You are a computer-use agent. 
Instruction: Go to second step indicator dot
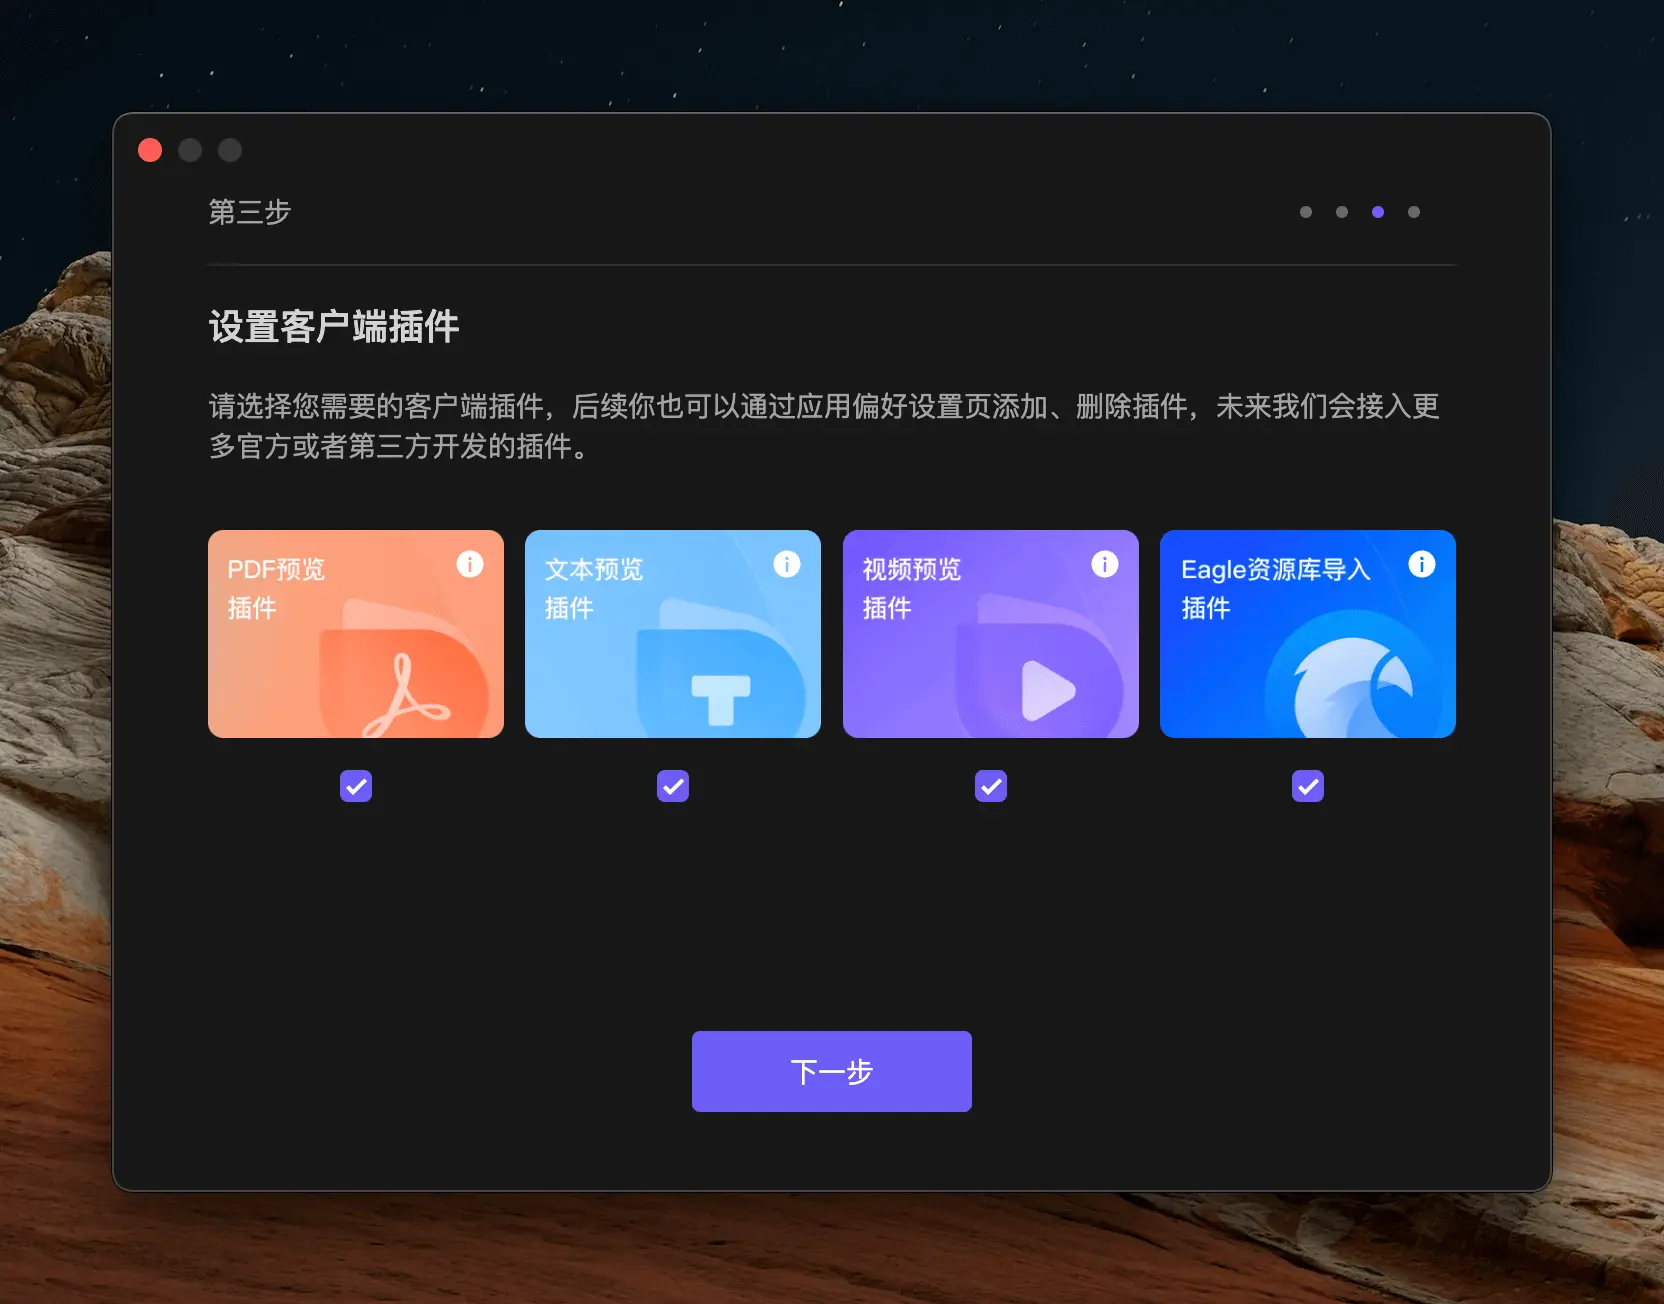pyautogui.click(x=1342, y=212)
